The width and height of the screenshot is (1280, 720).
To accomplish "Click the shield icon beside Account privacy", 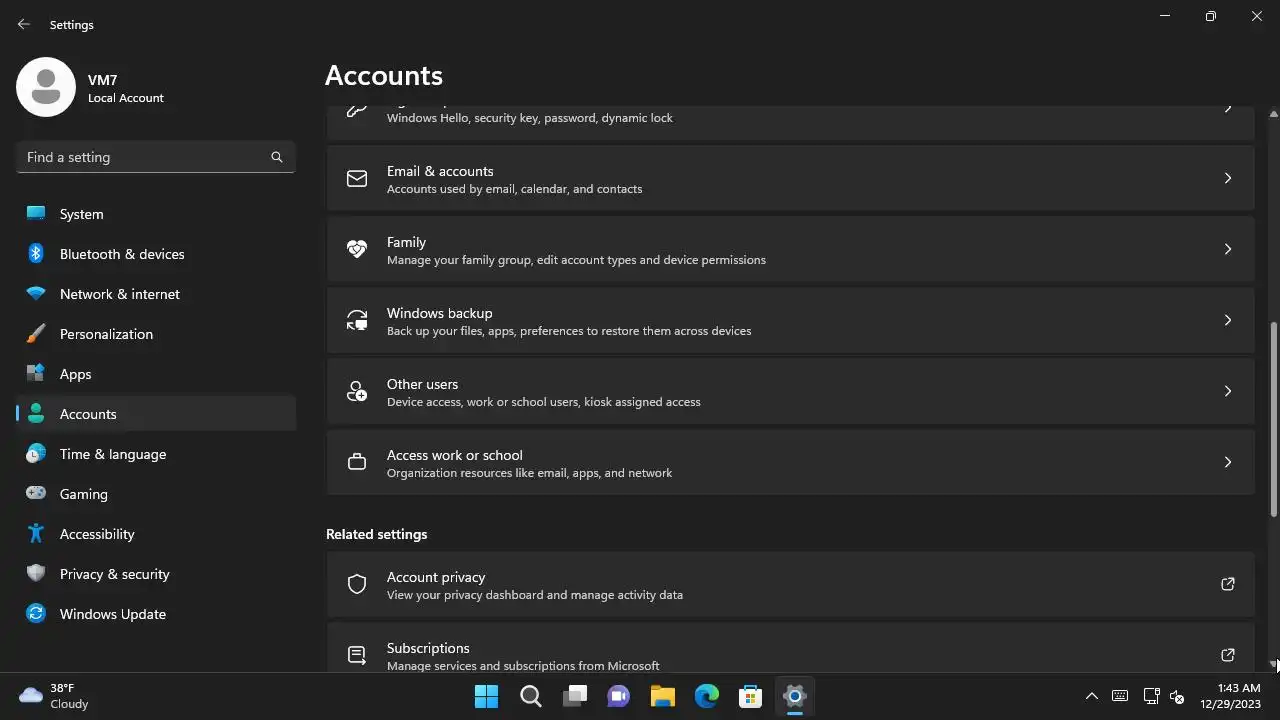I will point(357,584).
